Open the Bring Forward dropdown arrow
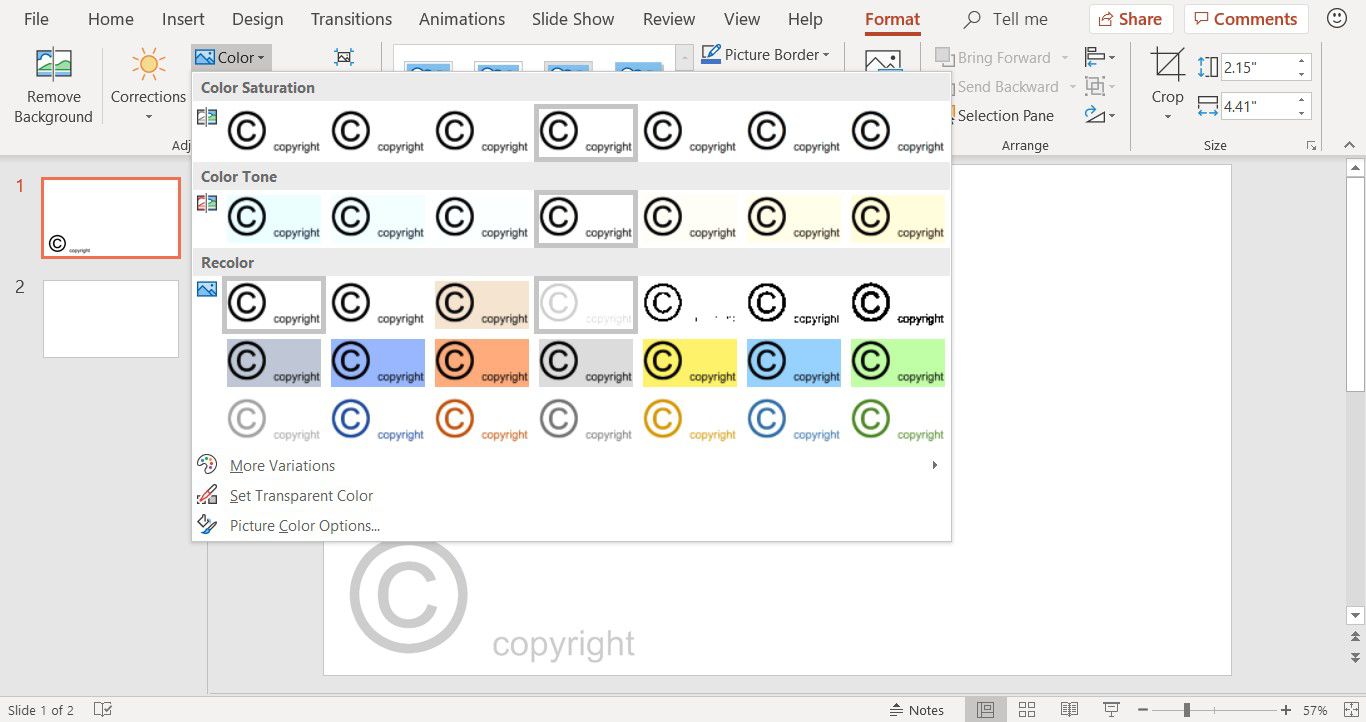The width and height of the screenshot is (1366, 722). [1065, 57]
